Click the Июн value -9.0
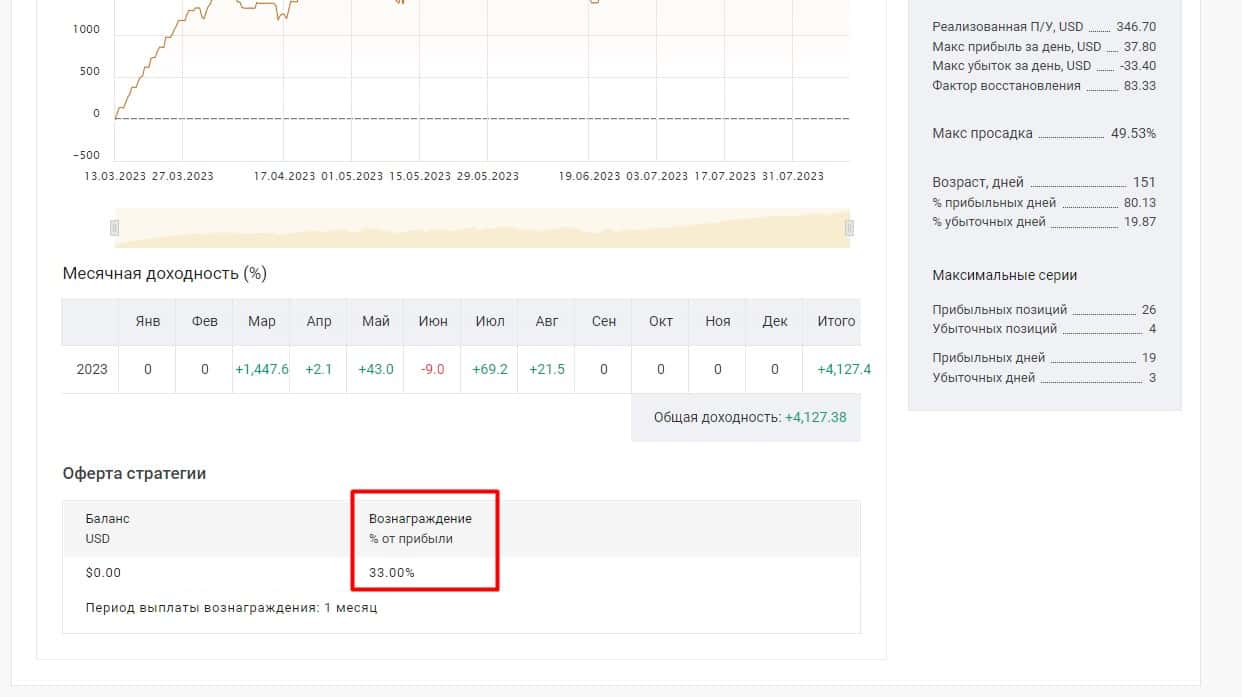The image size is (1242, 697). (433, 369)
